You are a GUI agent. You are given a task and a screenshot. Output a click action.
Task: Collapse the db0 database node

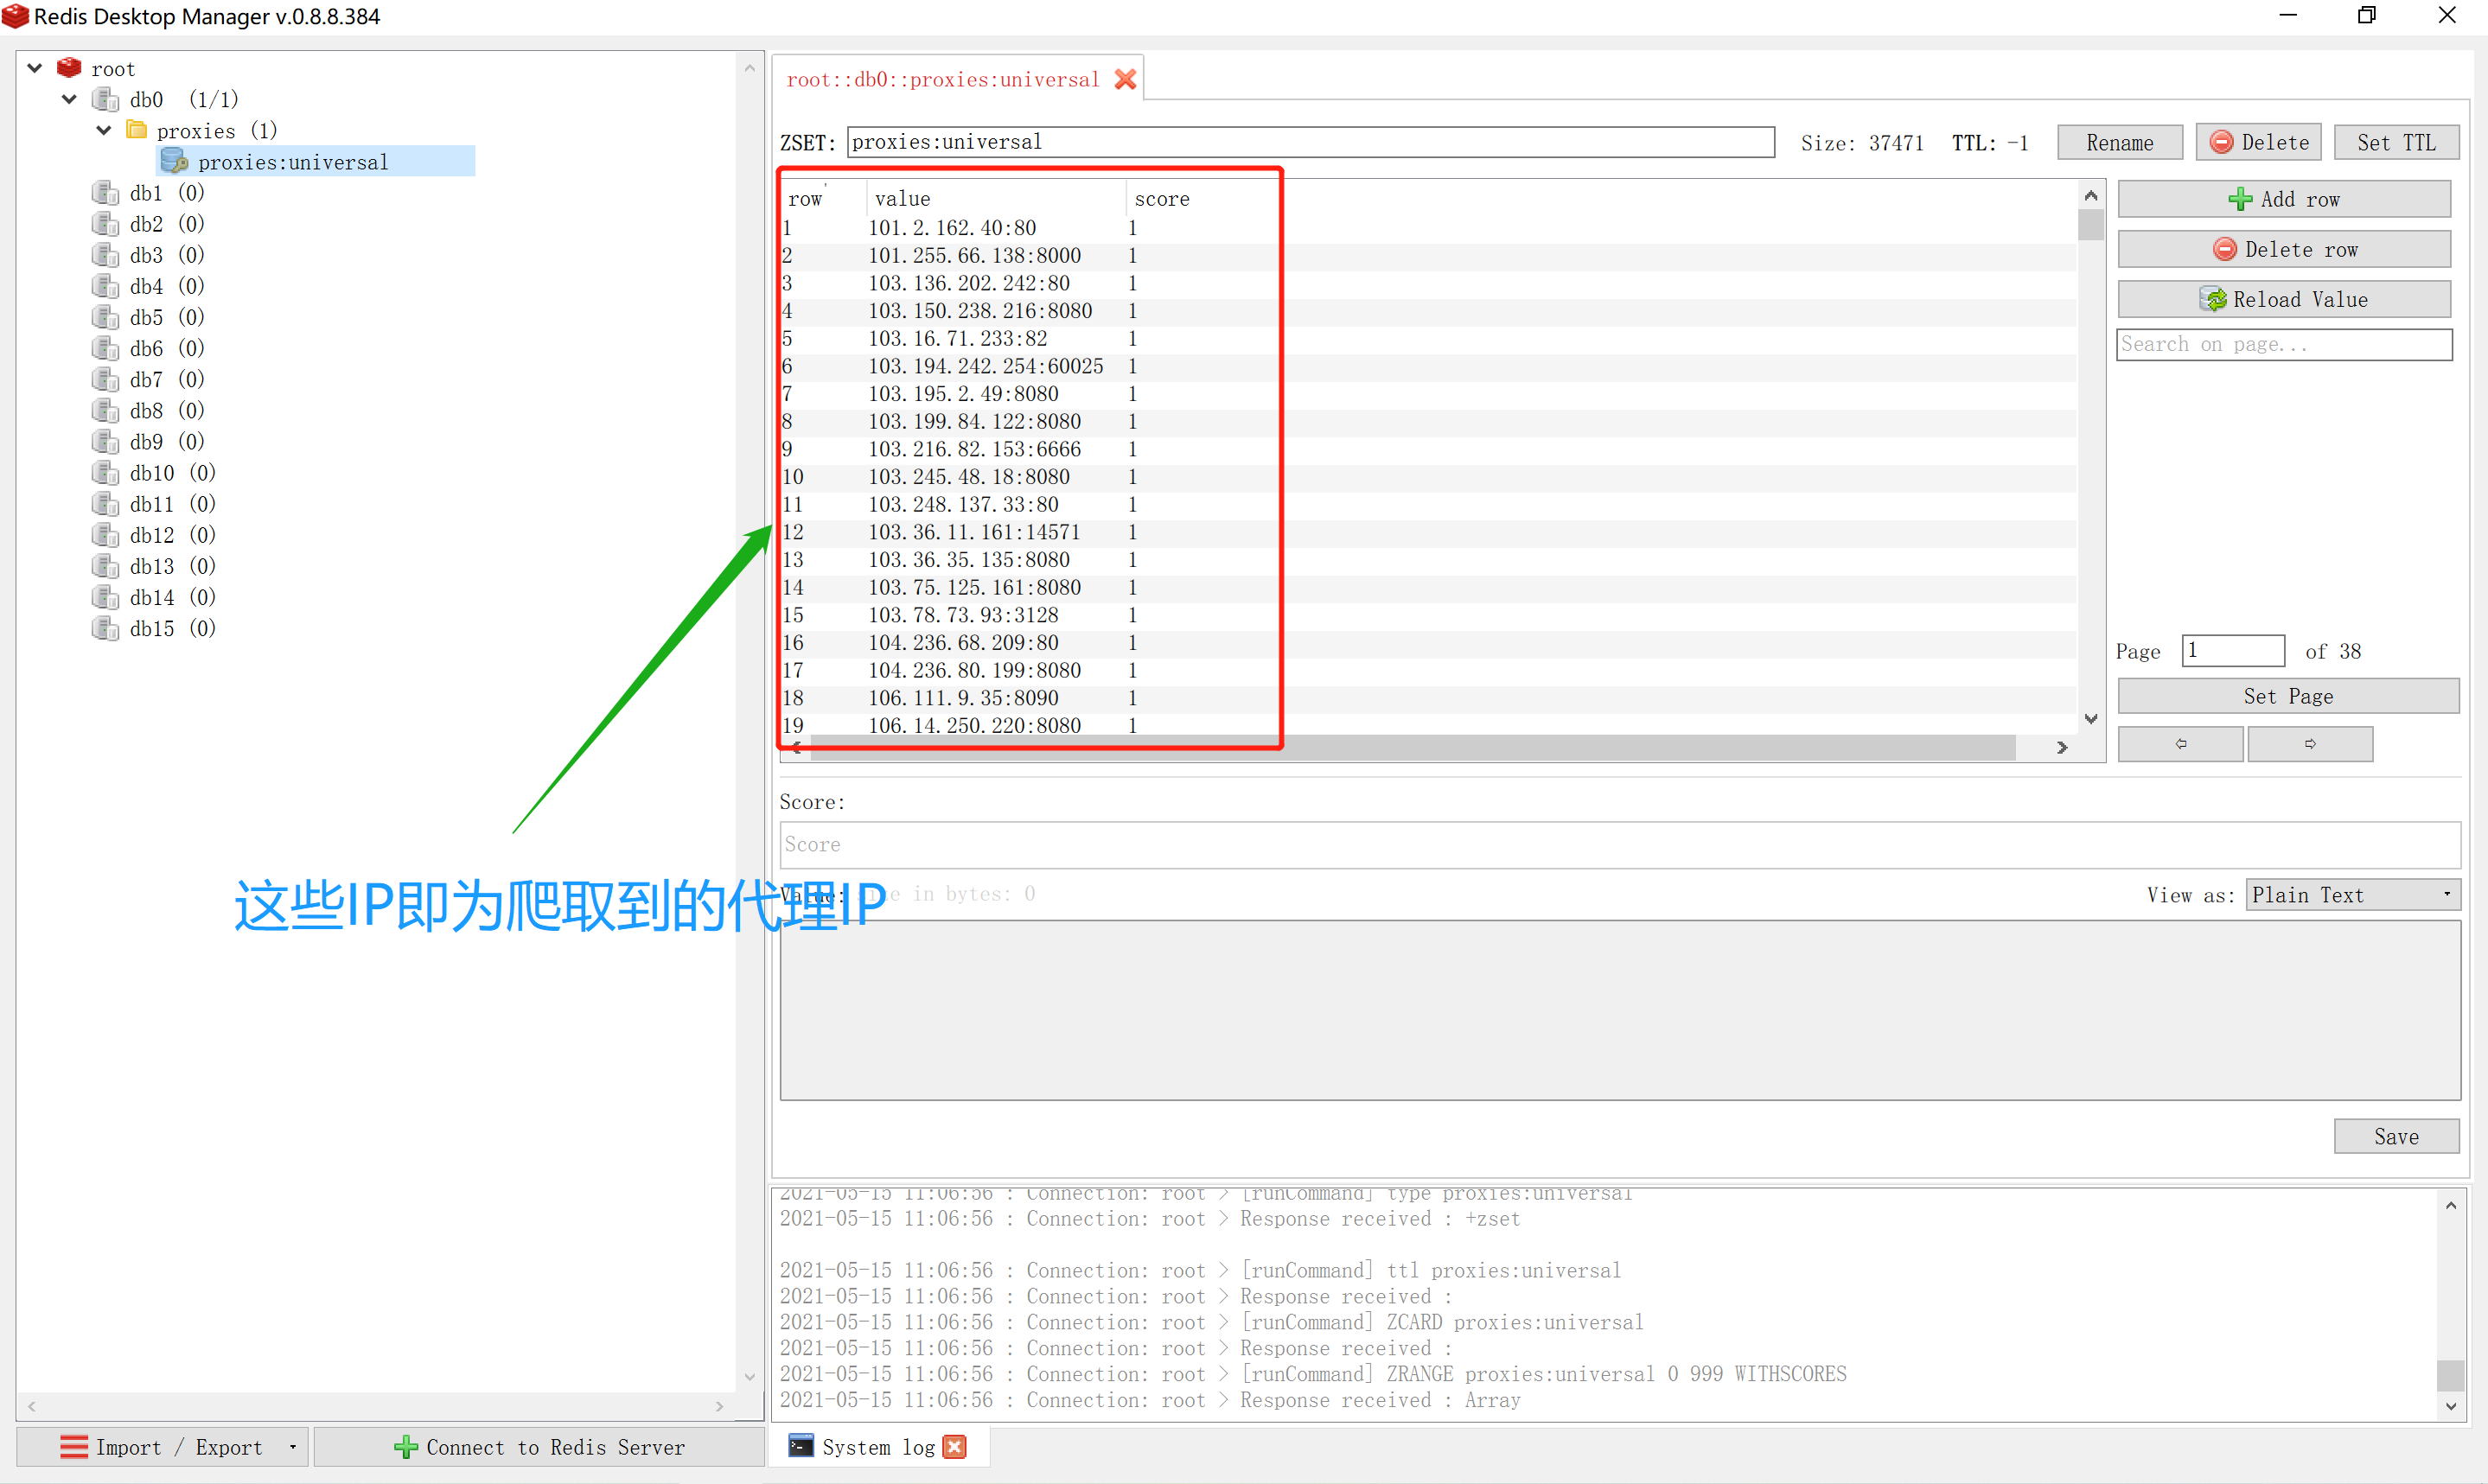tap(69, 99)
